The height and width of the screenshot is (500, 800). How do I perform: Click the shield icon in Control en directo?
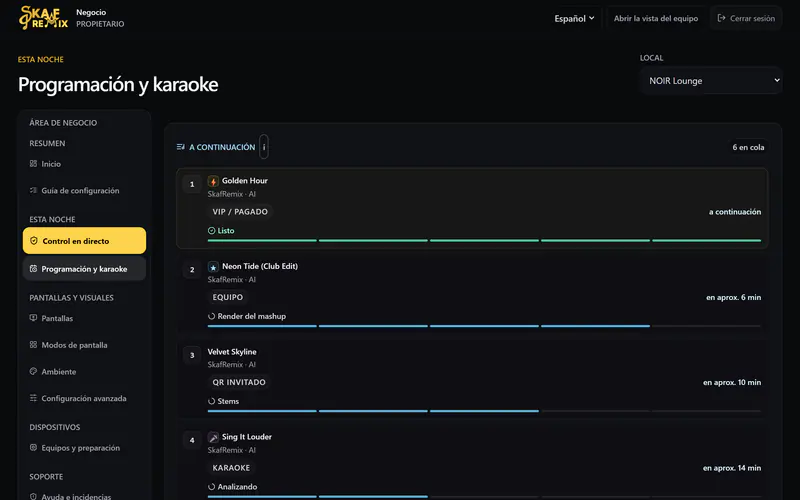pos(34,241)
